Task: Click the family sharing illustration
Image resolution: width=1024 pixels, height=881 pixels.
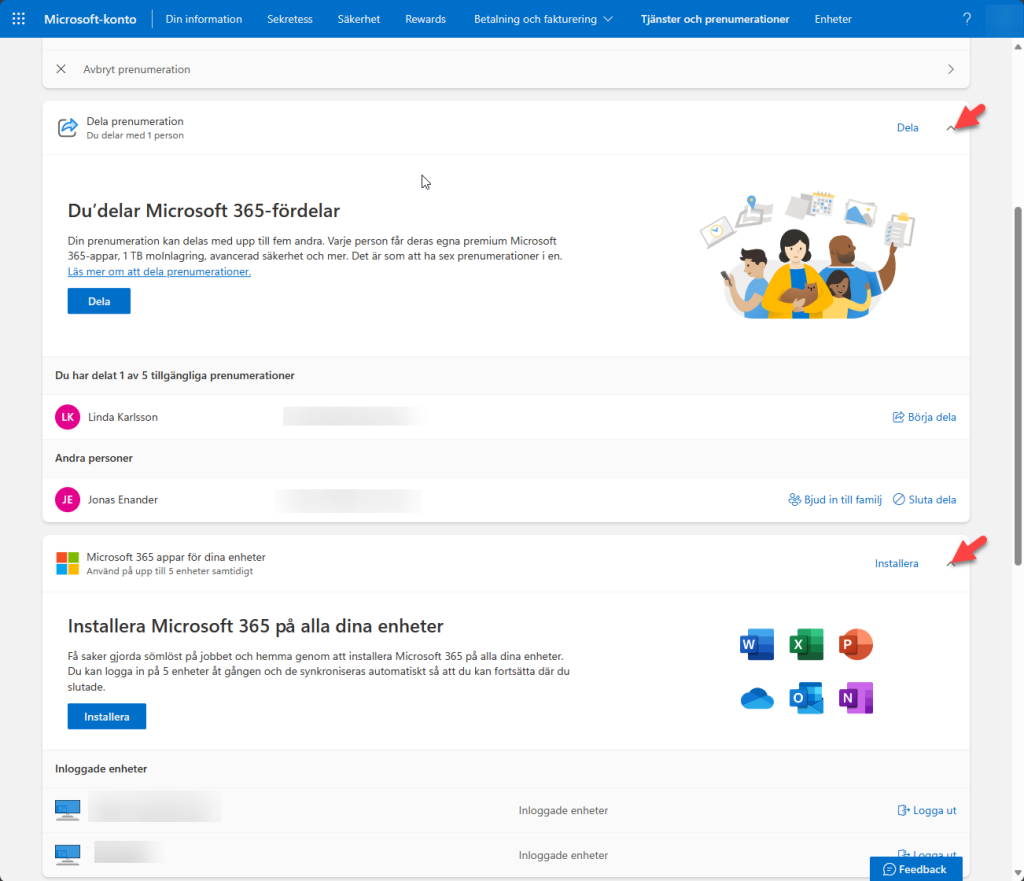Action: pyautogui.click(x=807, y=256)
